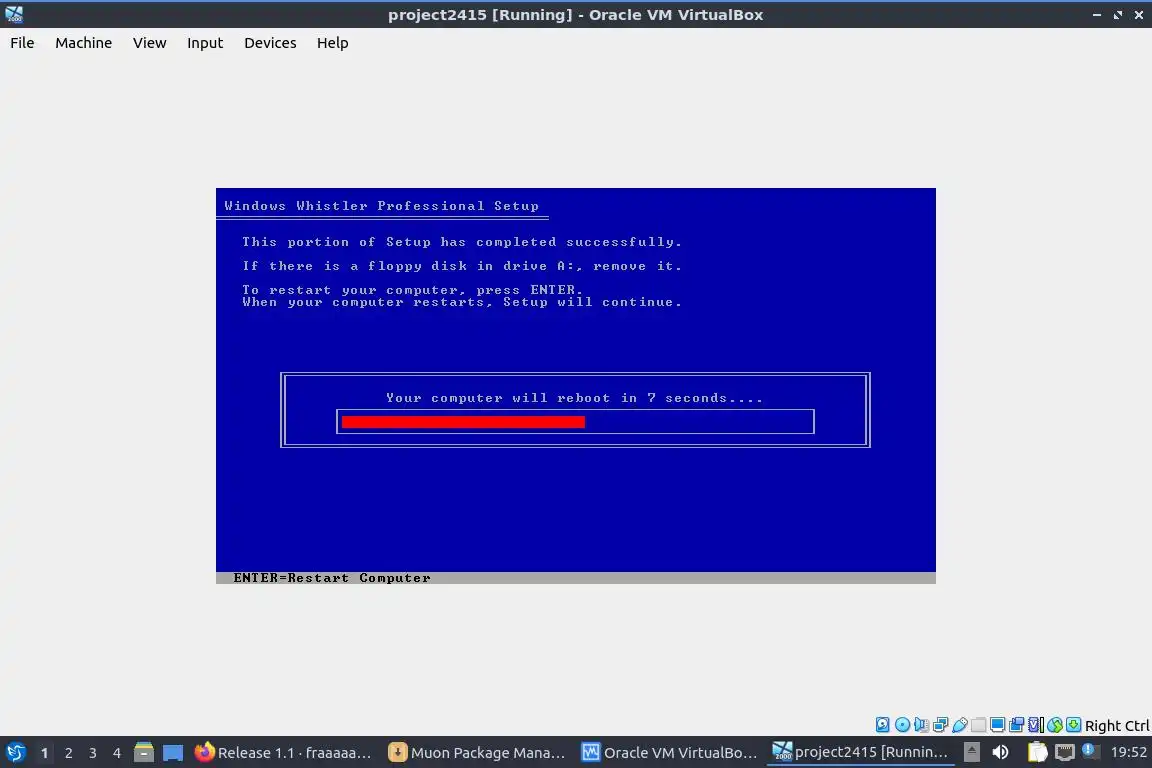The width and height of the screenshot is (1152, 768).
Task: Switch to Oracle VM VirtualBox Manager taskbar entry
Action: coord(670,753)
